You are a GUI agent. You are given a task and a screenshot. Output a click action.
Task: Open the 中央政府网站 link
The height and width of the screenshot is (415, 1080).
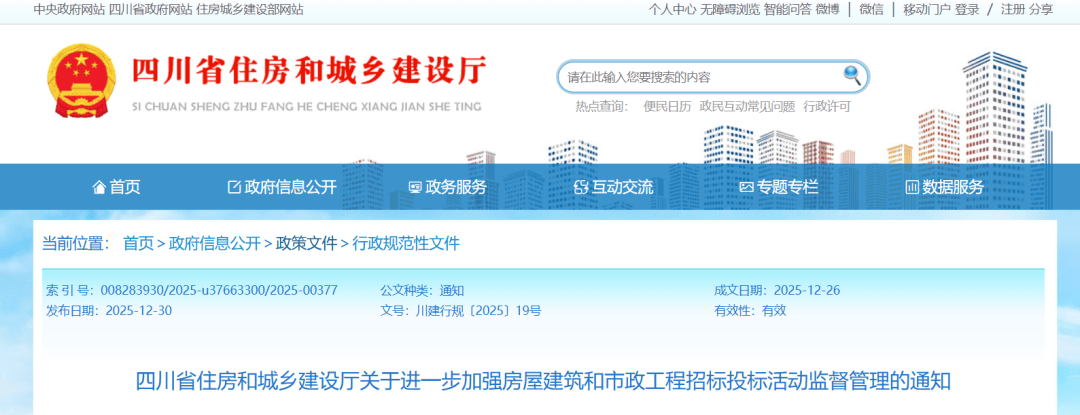(68, 9)
